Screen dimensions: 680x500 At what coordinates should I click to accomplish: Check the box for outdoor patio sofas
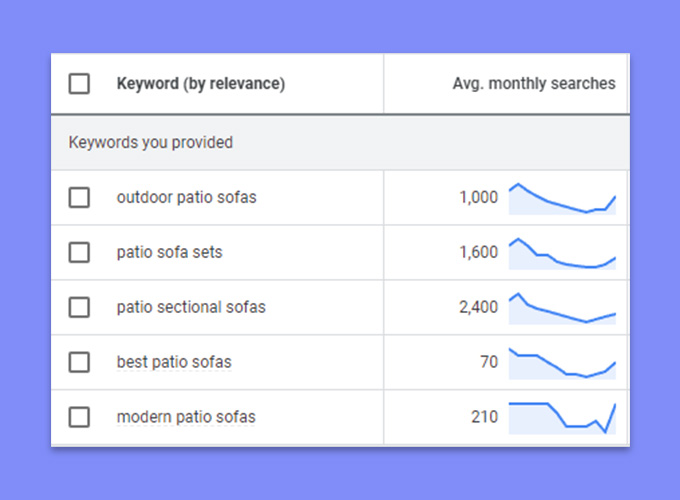click(x=79, y=197)
